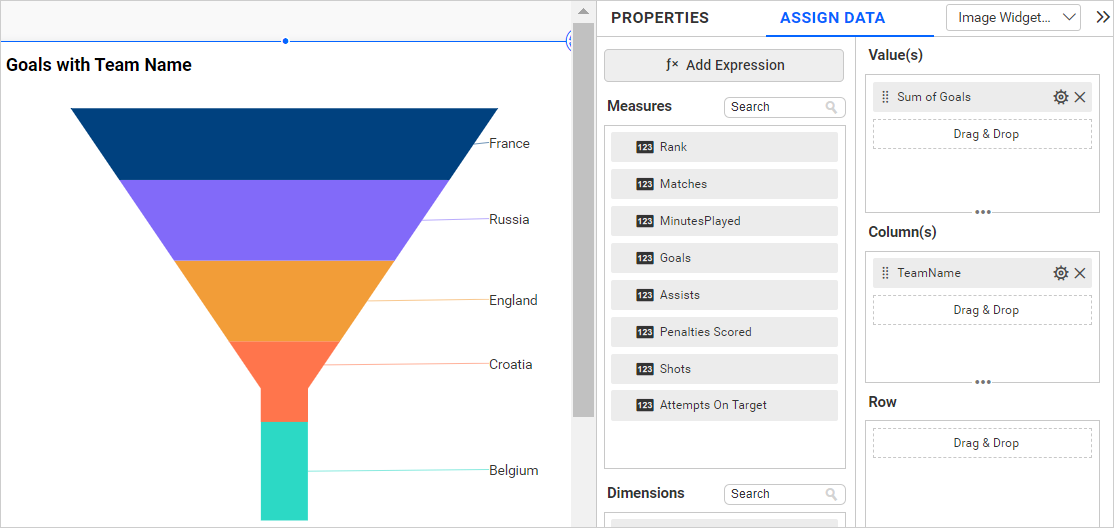Select the Penalties Scored measure
This screenshot has height=528, width=1114.
724,332
